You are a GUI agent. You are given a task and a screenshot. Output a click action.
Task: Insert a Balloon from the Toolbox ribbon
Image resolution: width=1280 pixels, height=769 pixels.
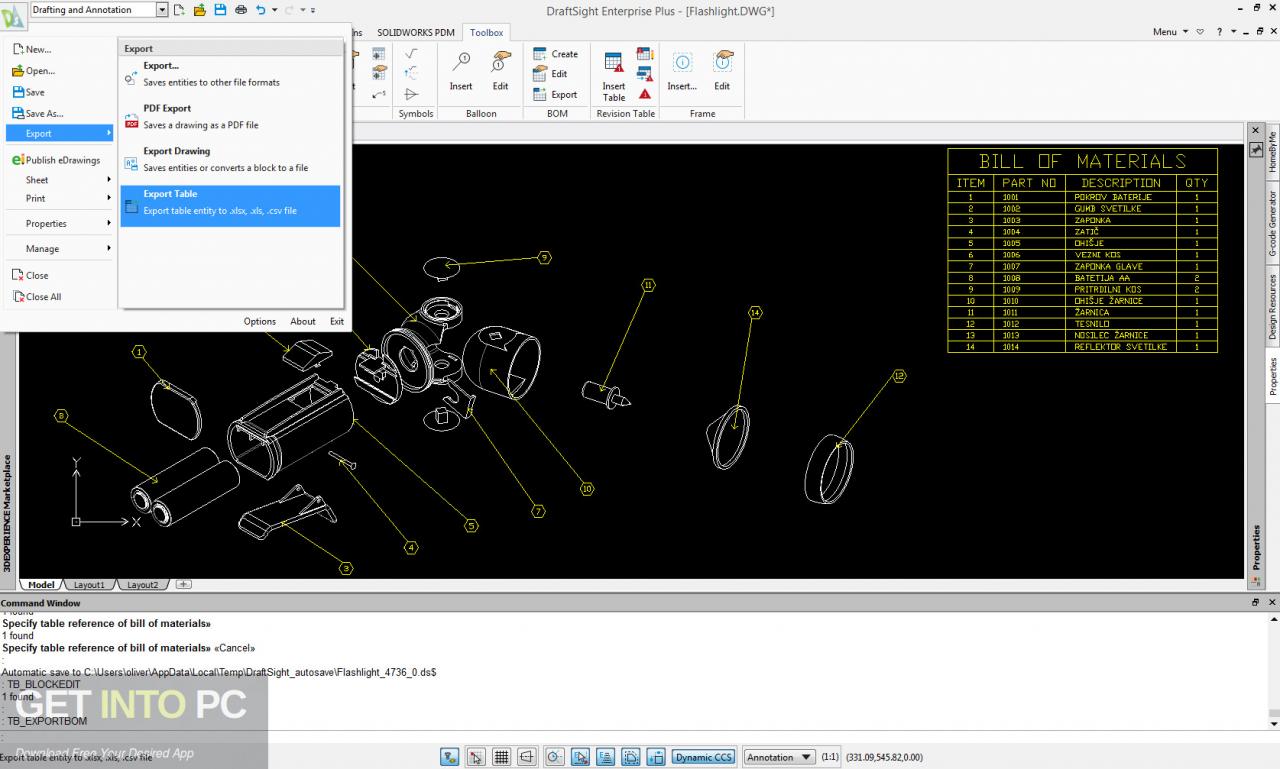[461, 70]
